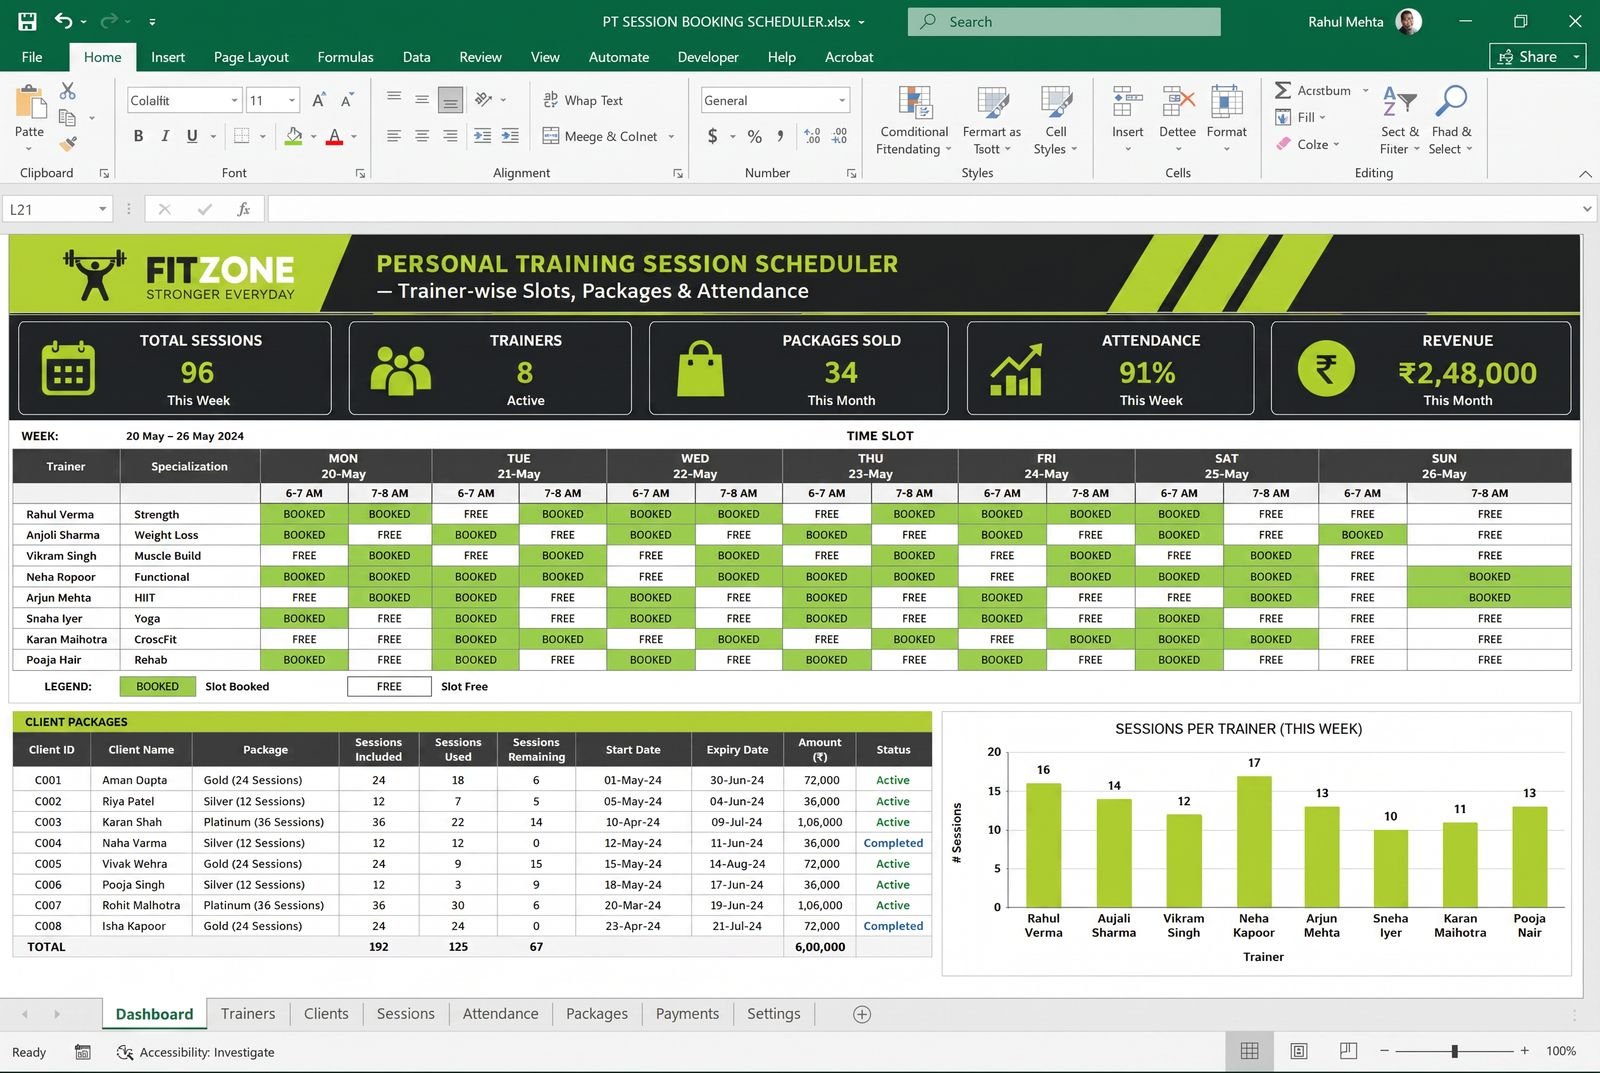The width and height of the screenshot is (1600, 1073).
Task: Switch to Page Layout view icon
Action: pos(1299,1051)
